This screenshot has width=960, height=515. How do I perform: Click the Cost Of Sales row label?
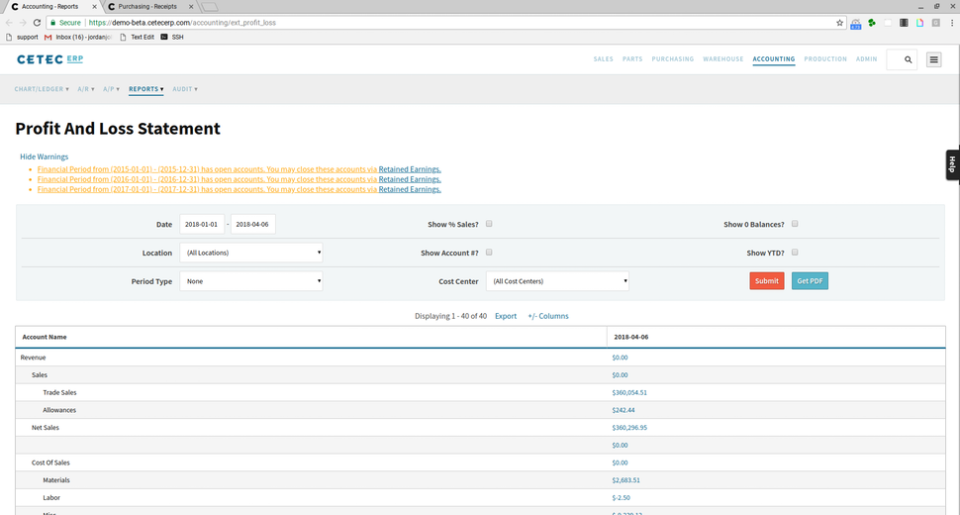(x=51, y=463)
